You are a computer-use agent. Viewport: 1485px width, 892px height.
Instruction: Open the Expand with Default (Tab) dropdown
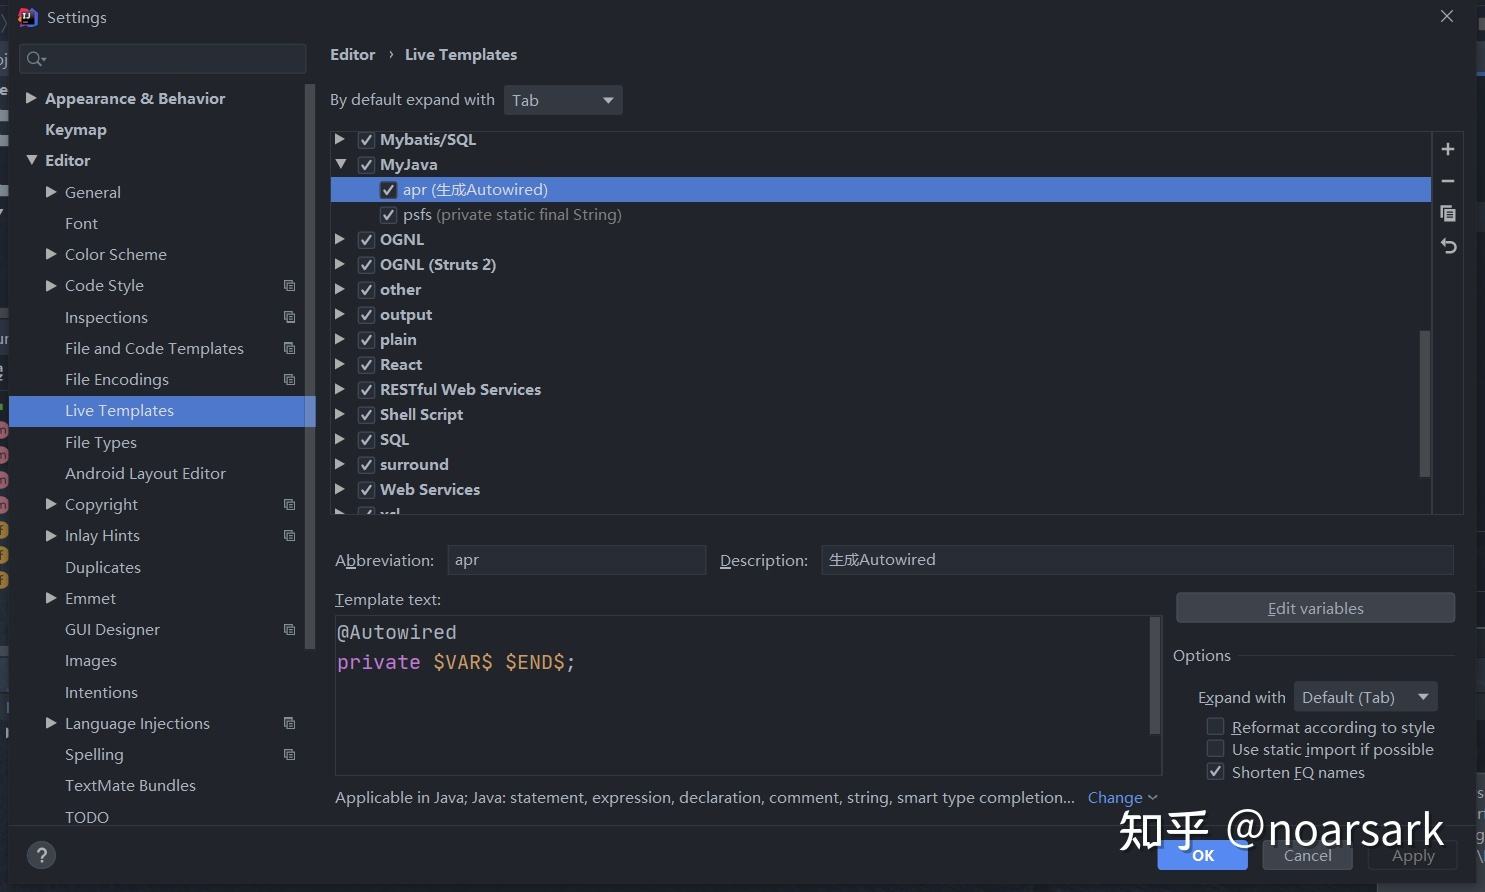[1365, 697]
